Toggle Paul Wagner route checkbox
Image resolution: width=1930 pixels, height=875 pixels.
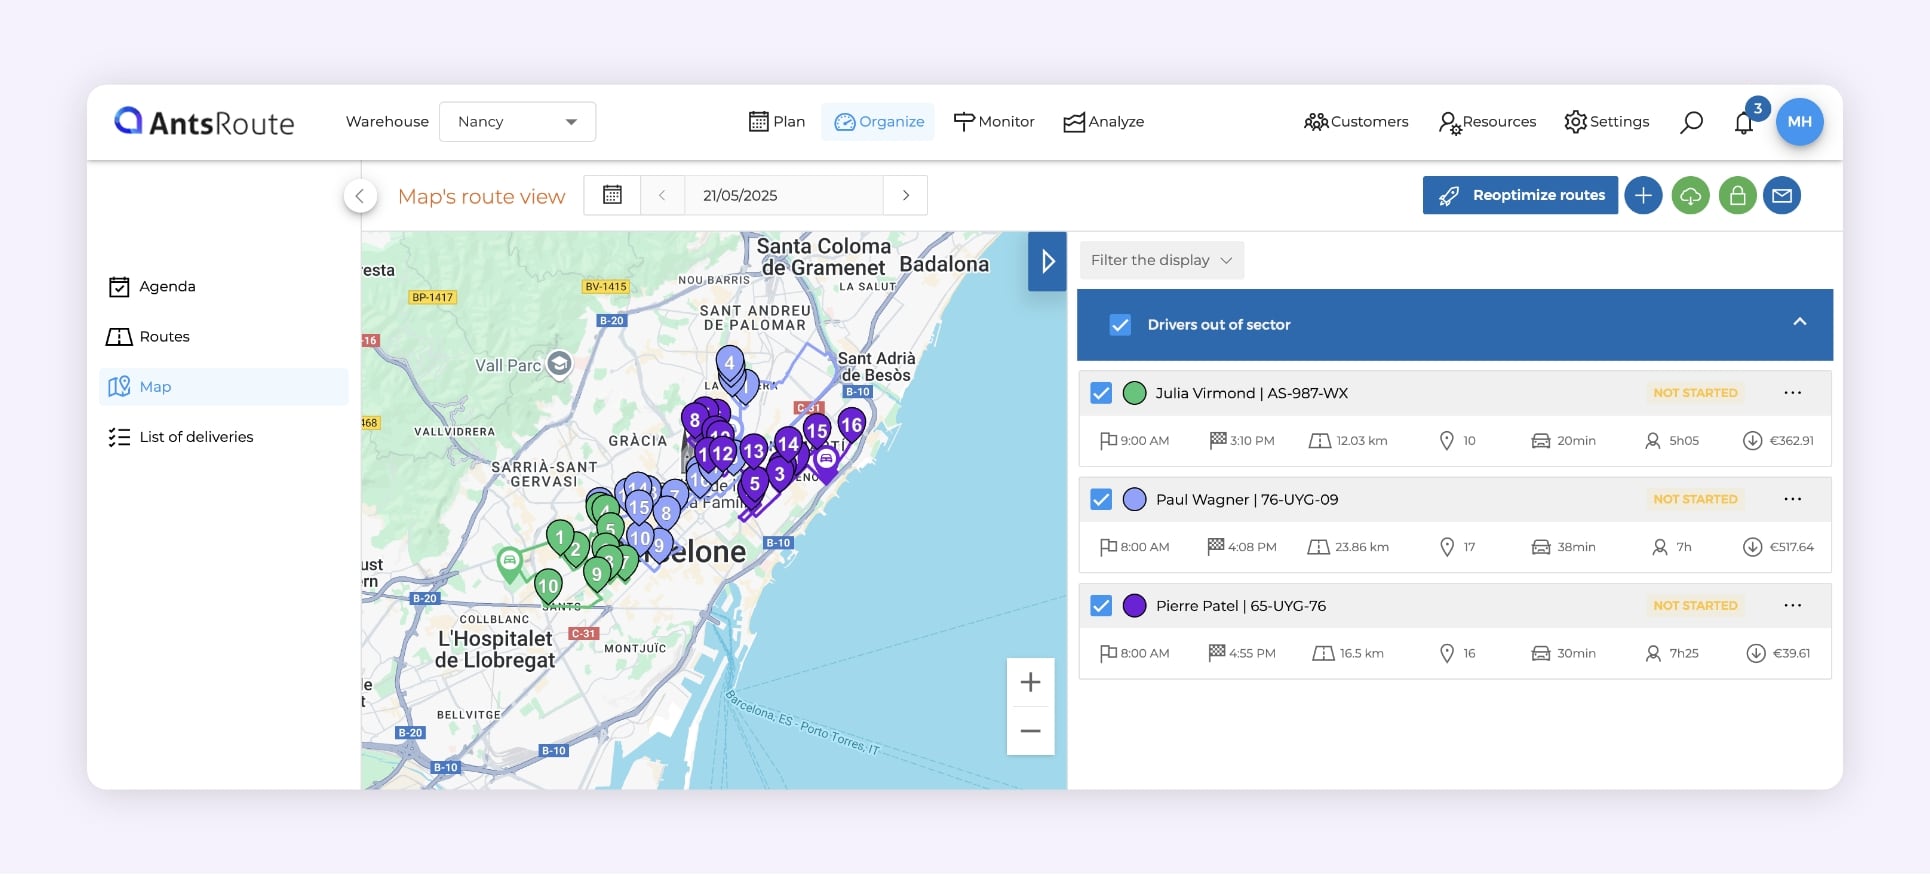[x=1101, y=499]
